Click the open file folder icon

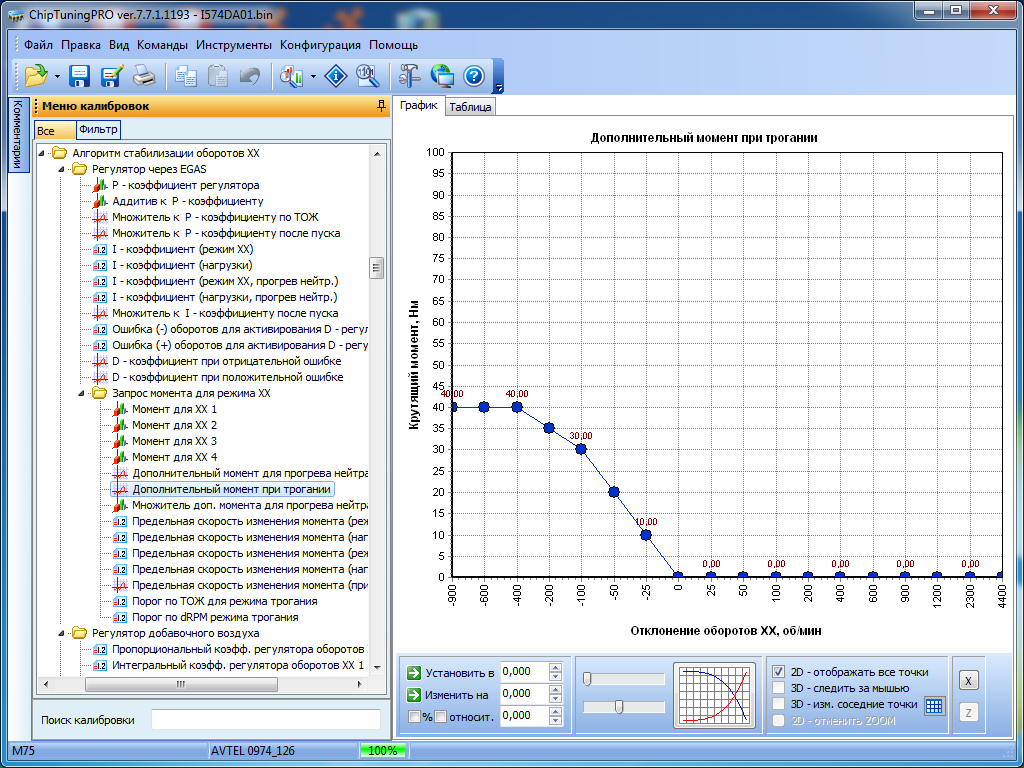point(36,76)
